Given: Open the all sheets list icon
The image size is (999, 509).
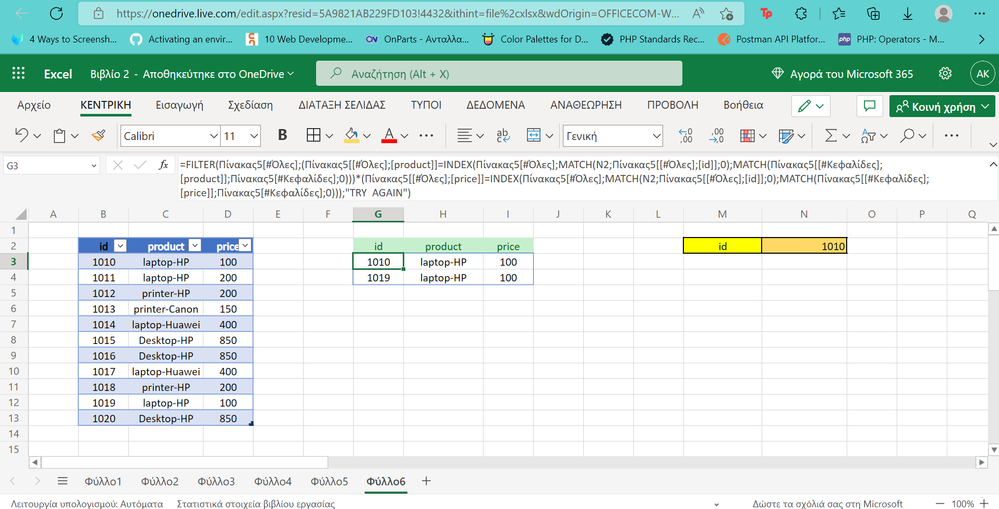Looking at the screenshot, I should click(62, 481).
